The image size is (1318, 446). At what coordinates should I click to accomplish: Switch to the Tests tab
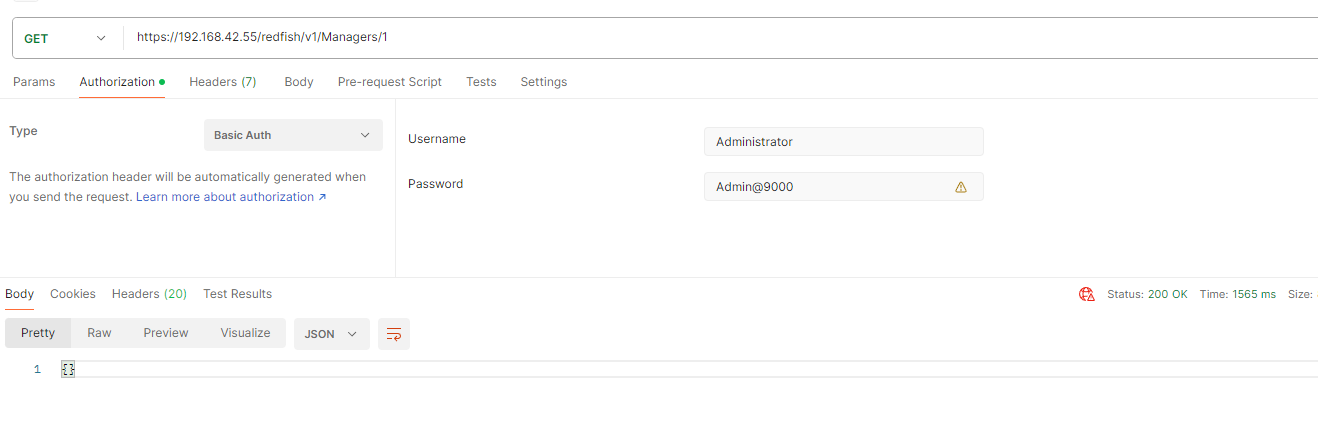(x=481, y=82)
